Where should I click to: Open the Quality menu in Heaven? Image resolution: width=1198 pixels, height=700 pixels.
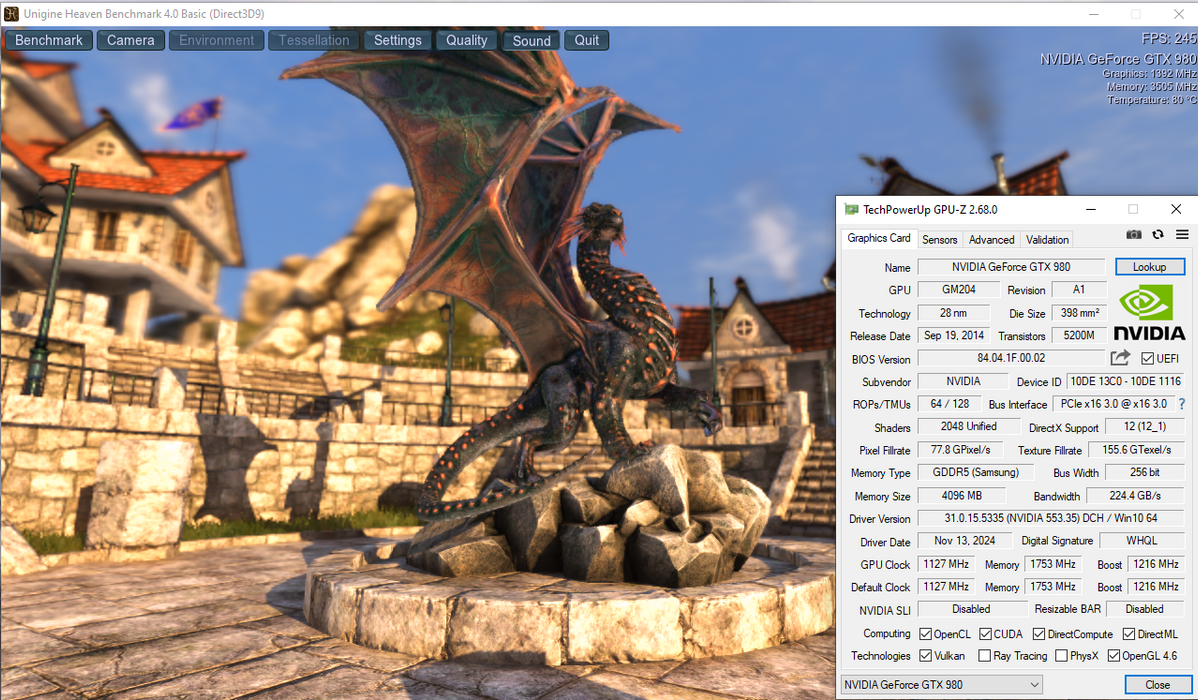466,40
